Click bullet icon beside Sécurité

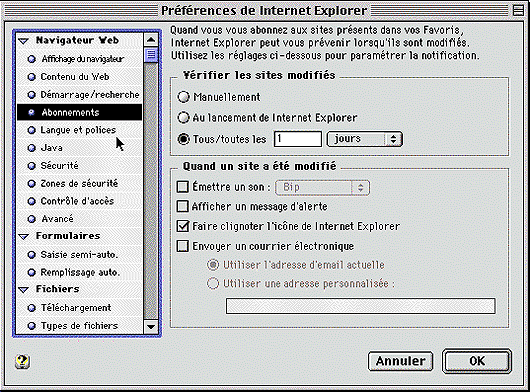pyautogui.click(x=31, y=166)
